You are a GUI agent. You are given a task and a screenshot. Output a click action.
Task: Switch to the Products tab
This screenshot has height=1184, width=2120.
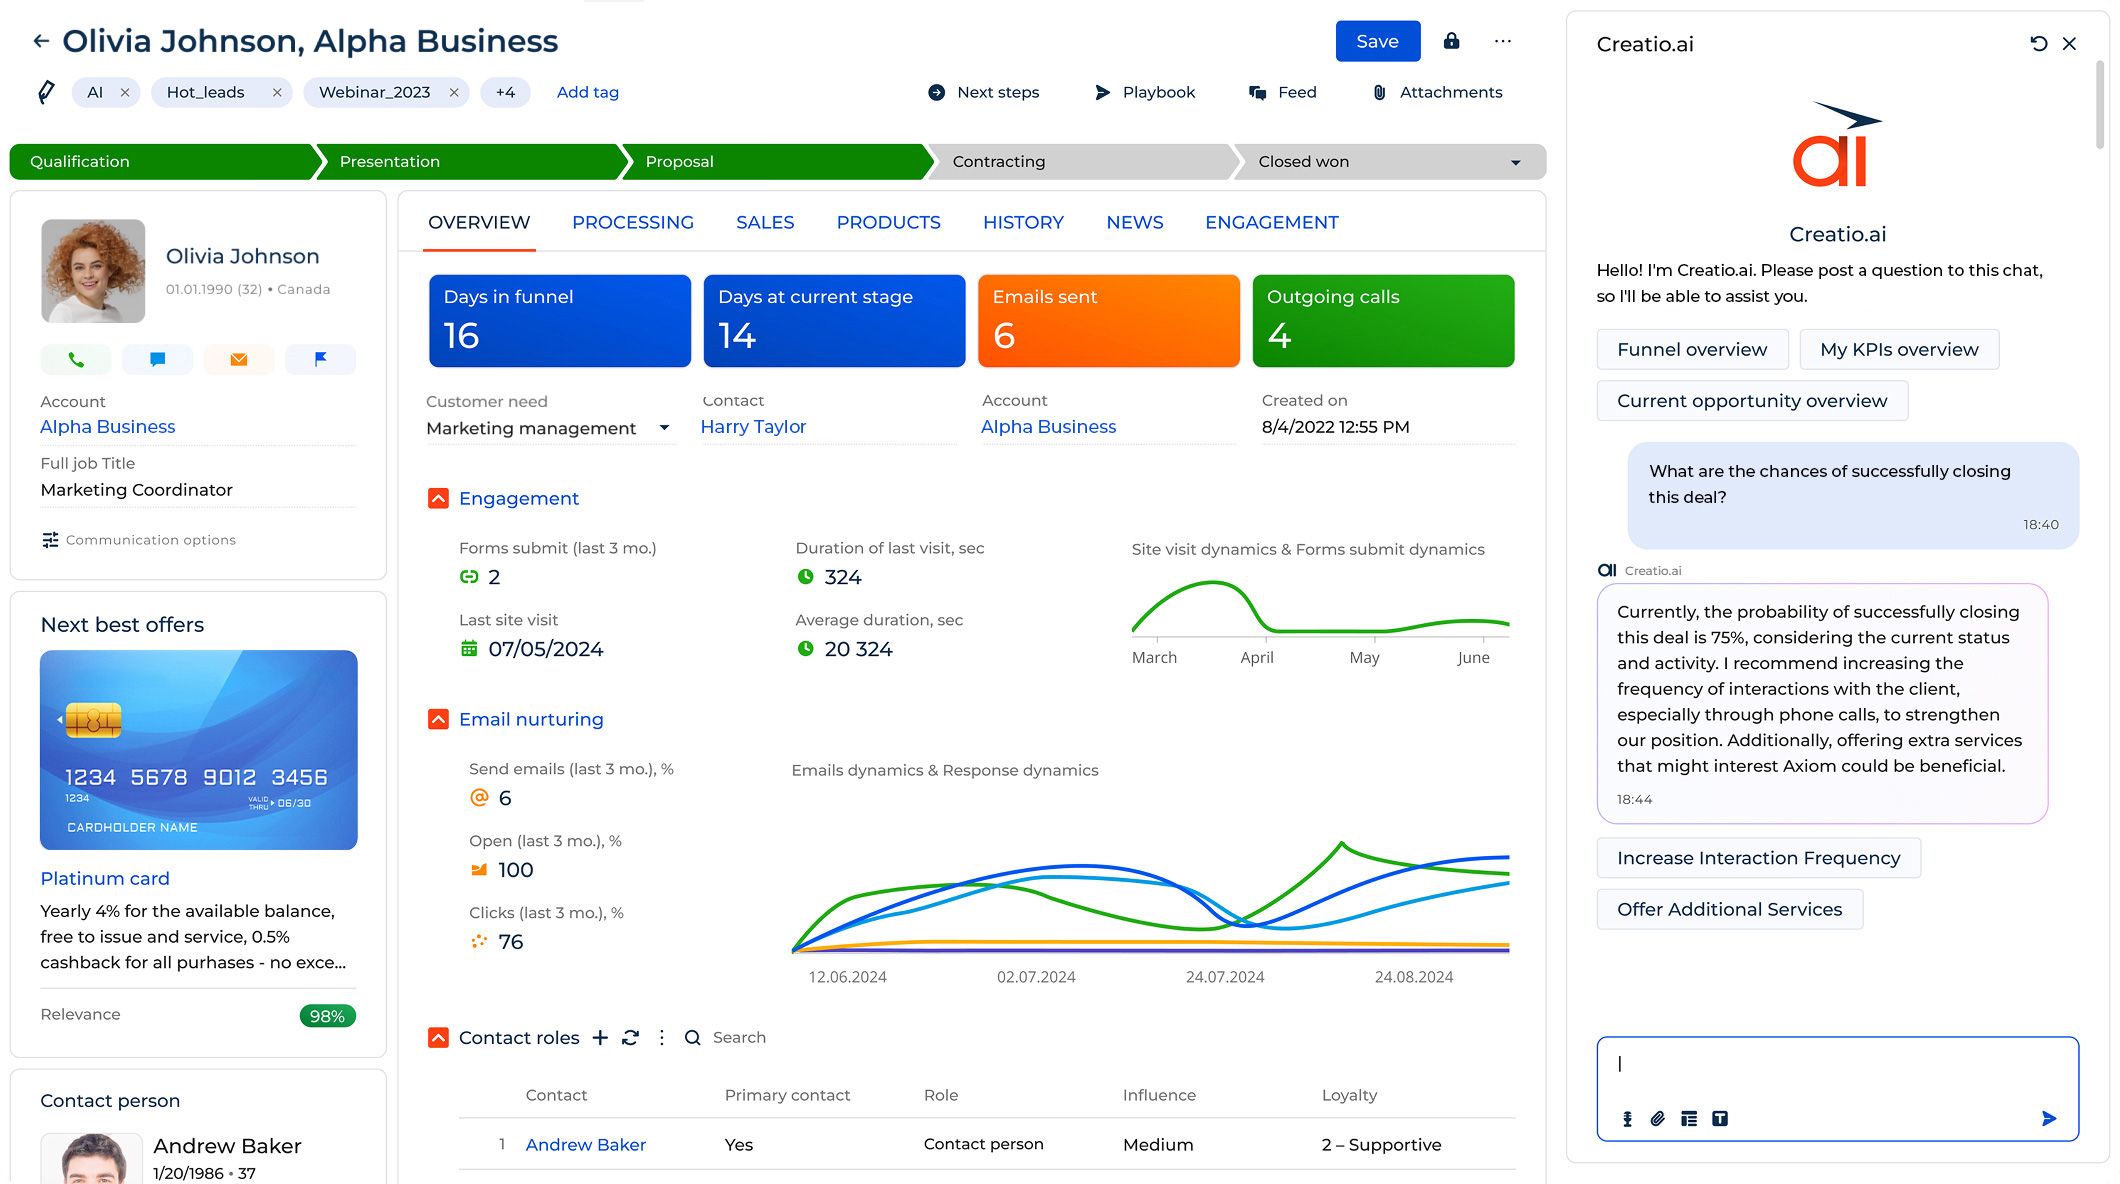click(x=888, y=222)
